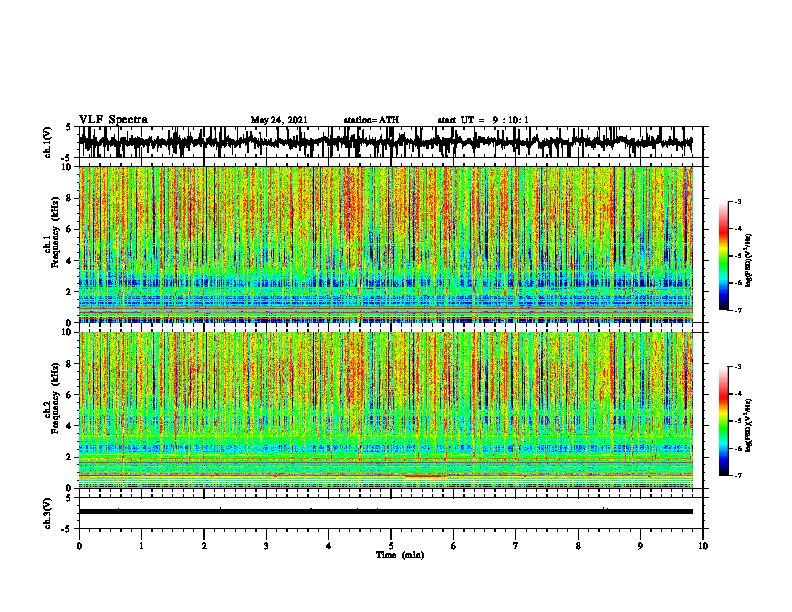Click the time-axis tick label "9"
Image resolution: width=792 pixels, height=612 pixels.
click(x=640, y=546)
